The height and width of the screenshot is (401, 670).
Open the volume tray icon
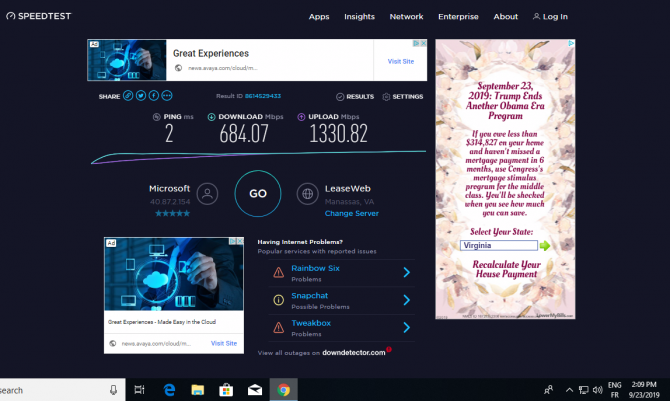tap(597, 390)
